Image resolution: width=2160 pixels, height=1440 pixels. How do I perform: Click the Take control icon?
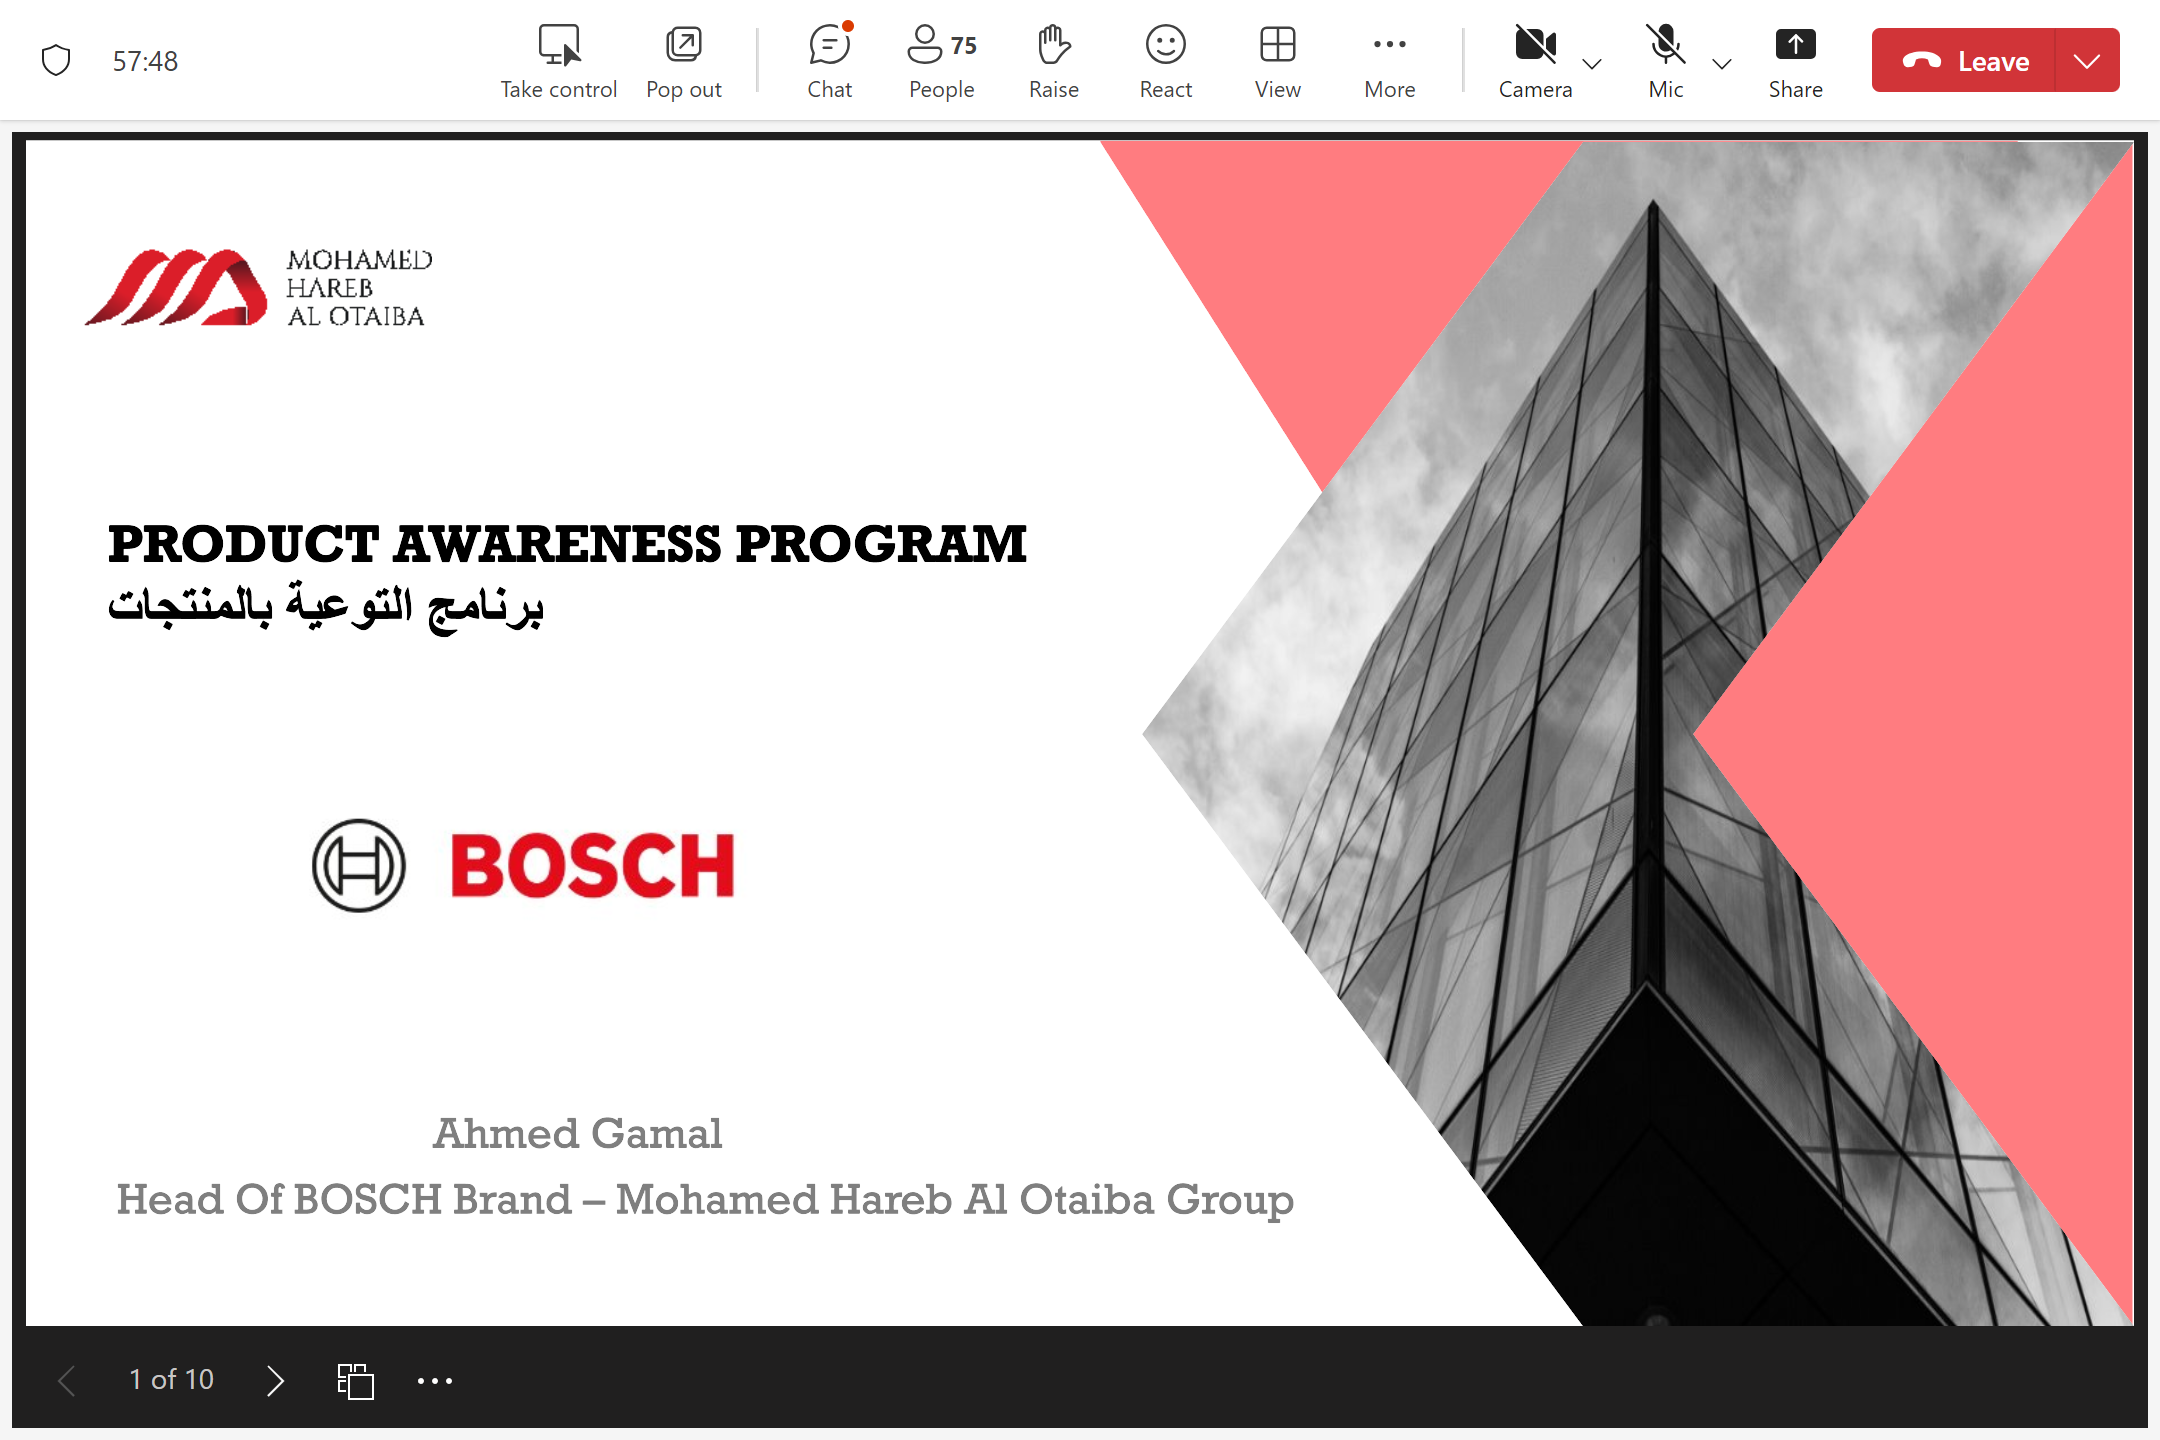(558, 47)
